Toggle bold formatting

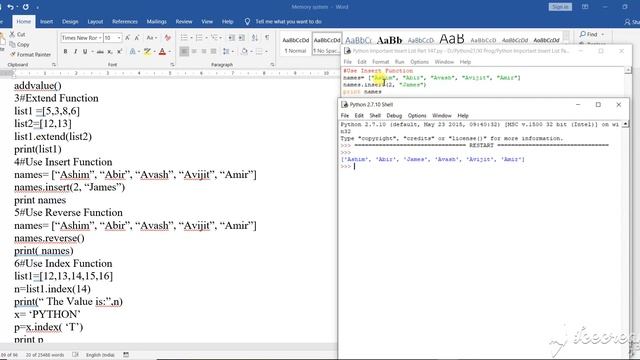coord(65,51)
